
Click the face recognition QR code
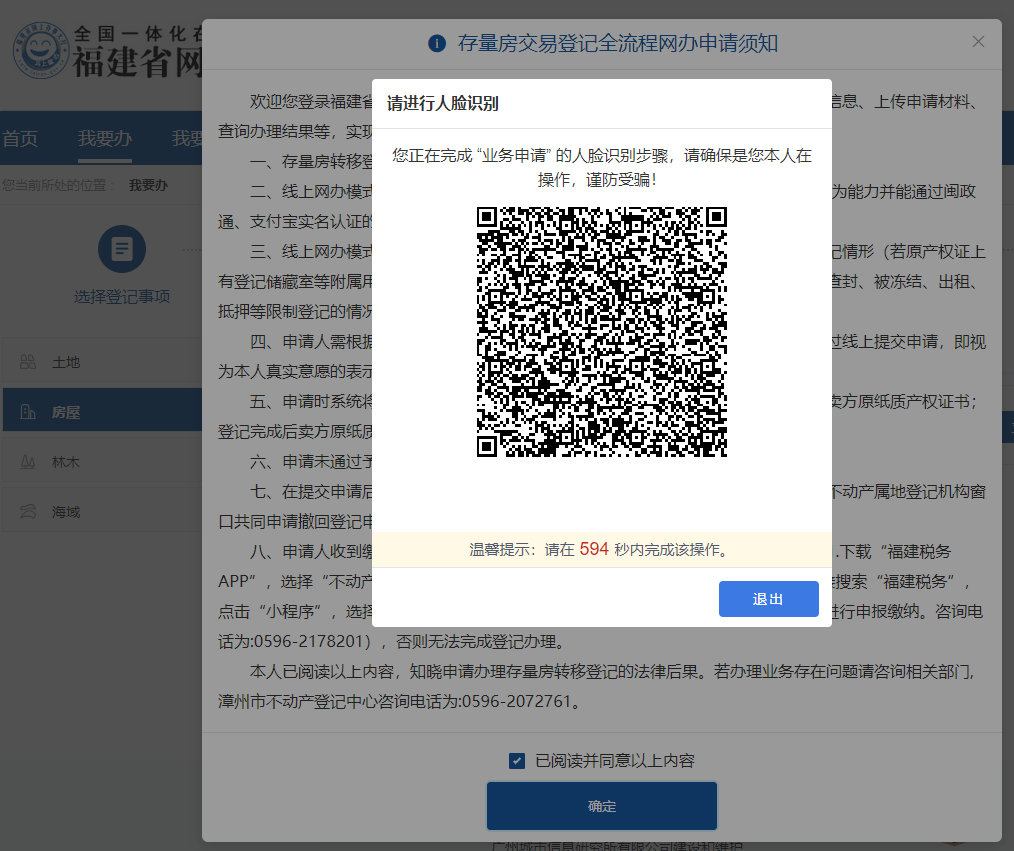[602, 332]
